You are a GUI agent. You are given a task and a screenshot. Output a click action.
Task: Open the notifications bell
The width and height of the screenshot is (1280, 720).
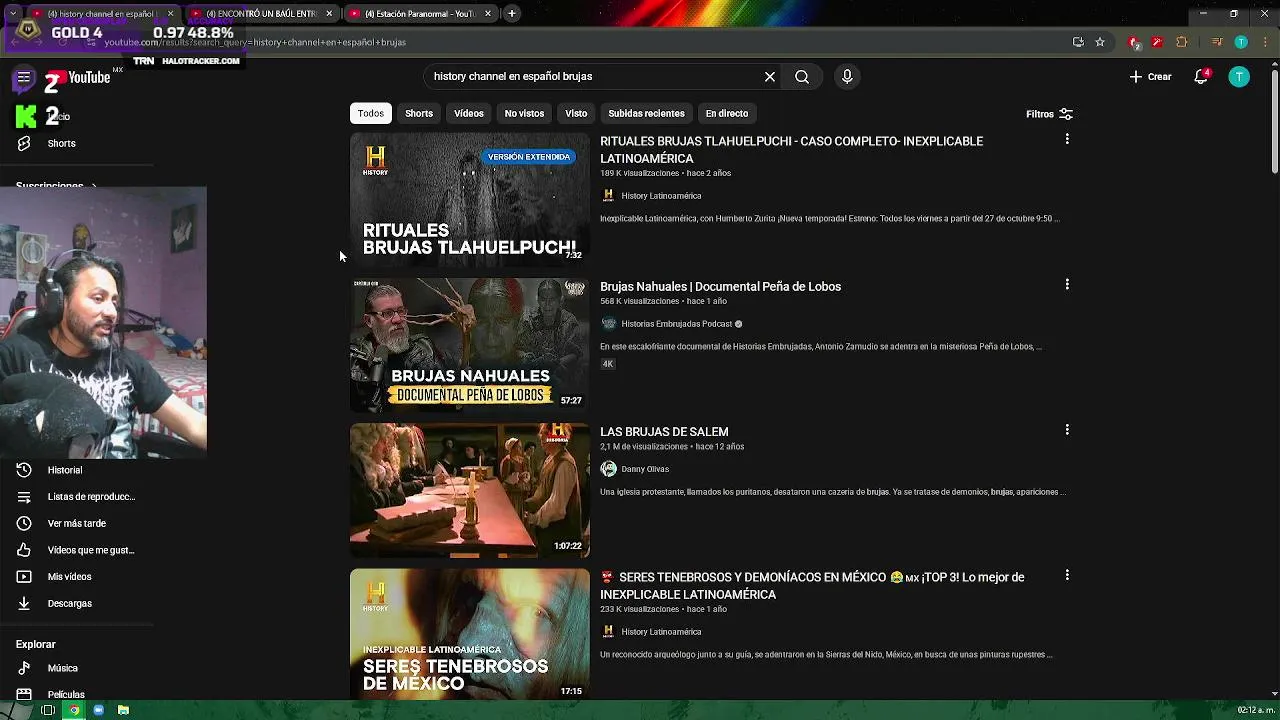coord(1202,77)
